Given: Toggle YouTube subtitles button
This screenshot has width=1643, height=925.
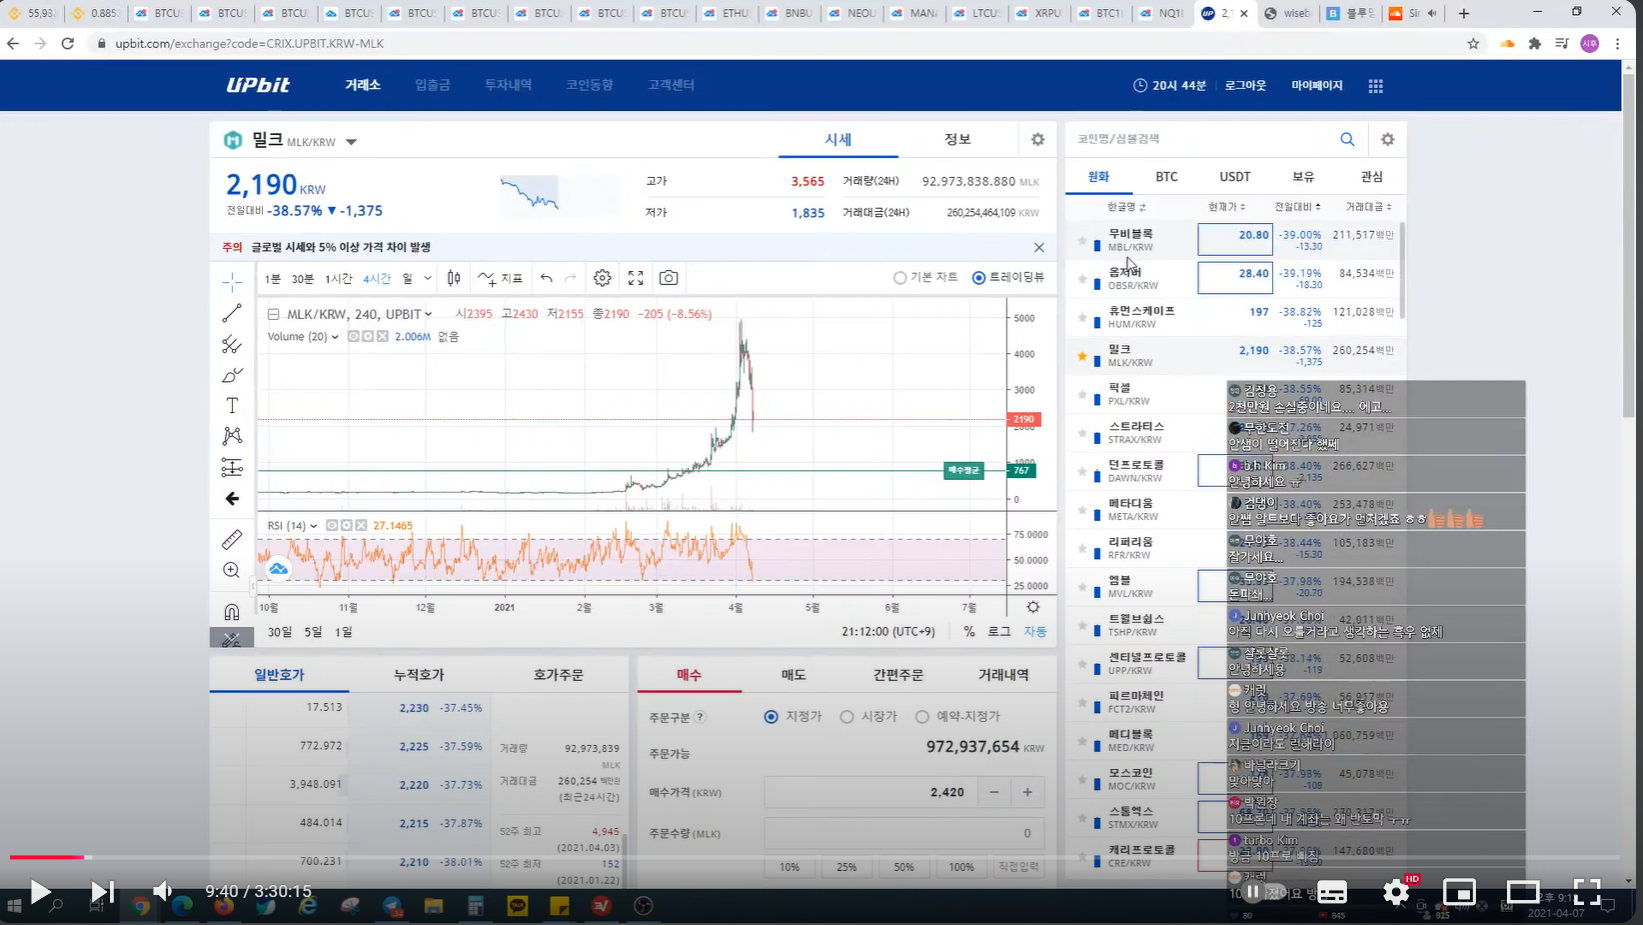Looking at the screenshot, I should [1331, 891].
